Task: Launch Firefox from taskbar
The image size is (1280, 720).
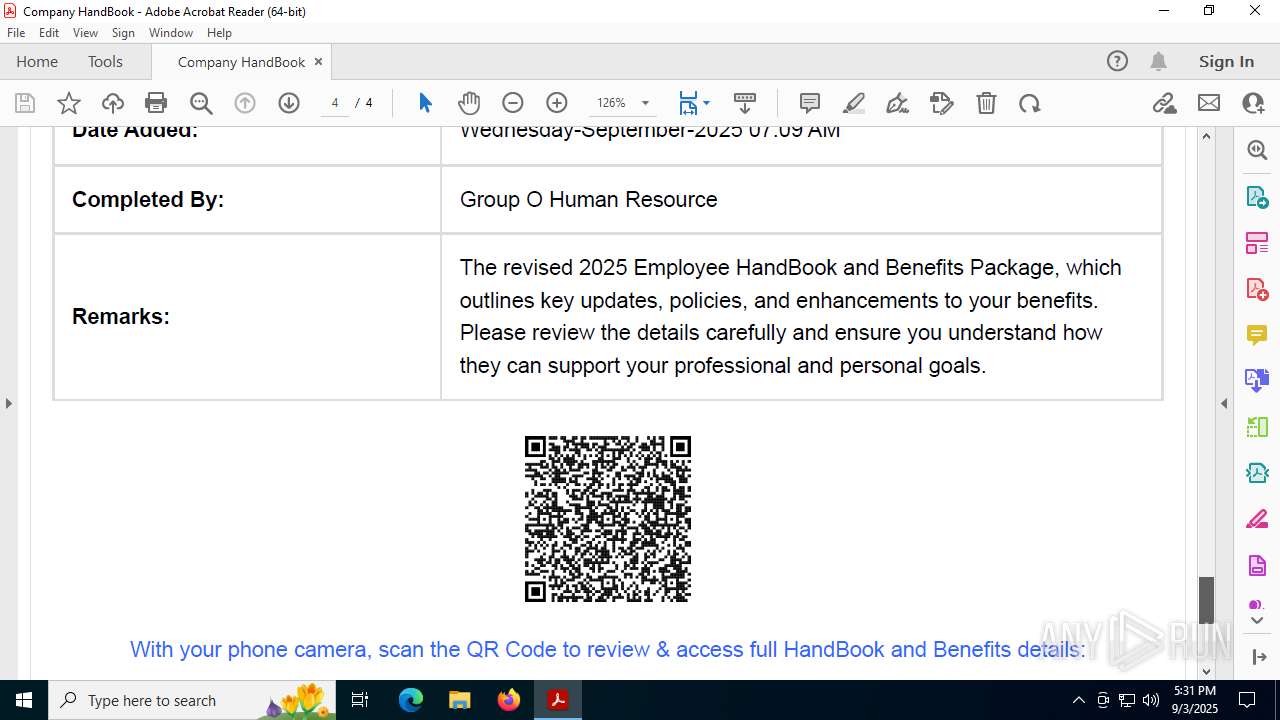Action: [x=509, y=700]
